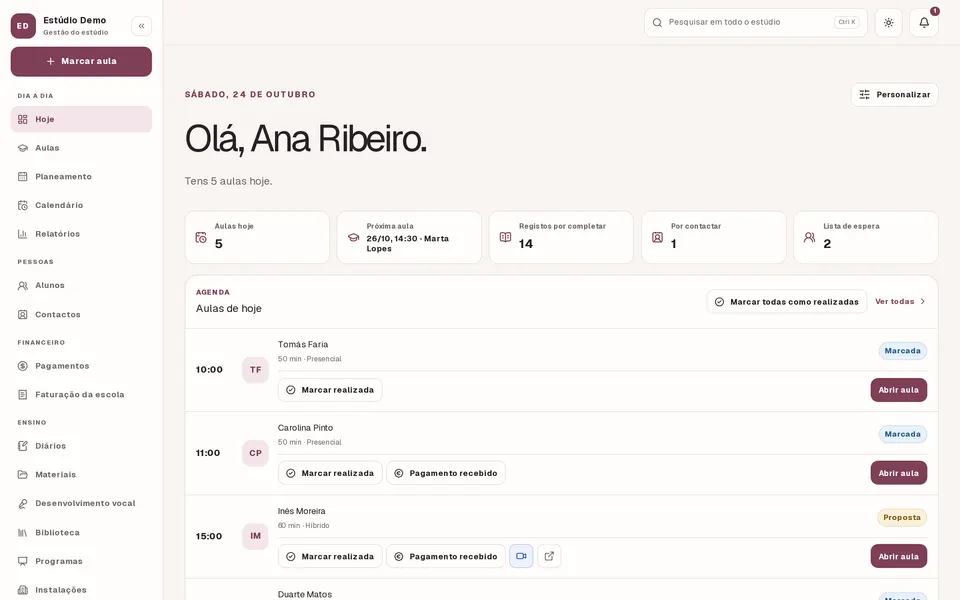
Task: Click the chevron next to Ver todas
Action: pyautogui.click(x=923, y=302)
